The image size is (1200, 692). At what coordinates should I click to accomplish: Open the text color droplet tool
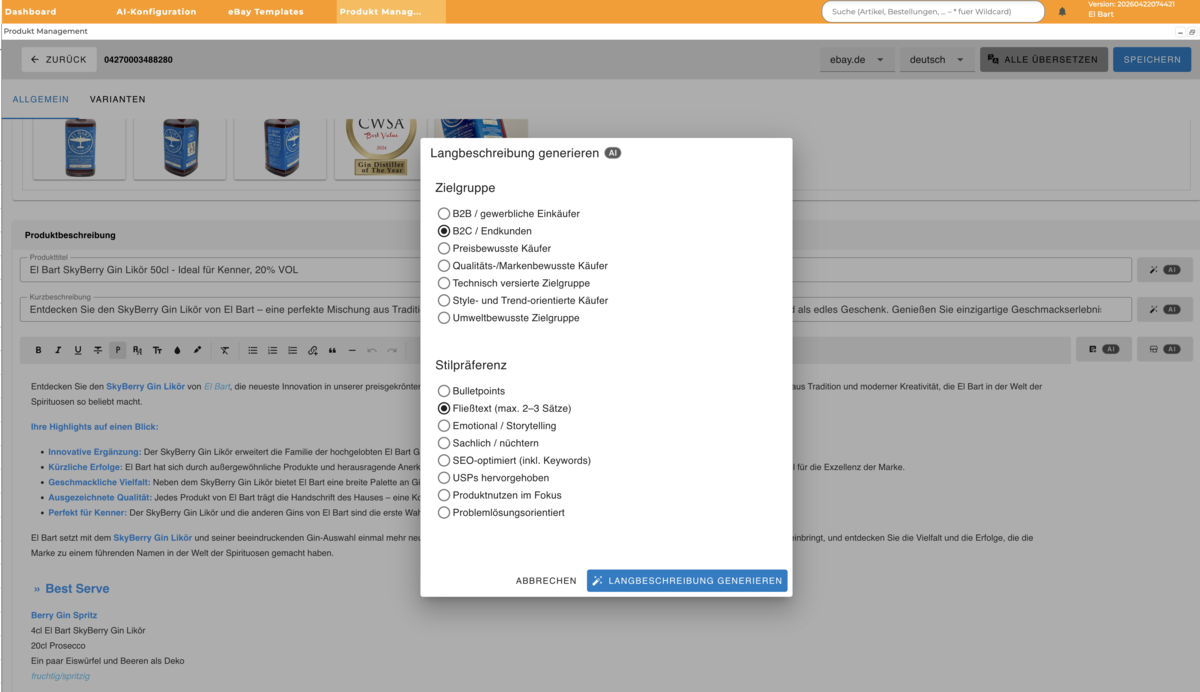tap(177, 350)
